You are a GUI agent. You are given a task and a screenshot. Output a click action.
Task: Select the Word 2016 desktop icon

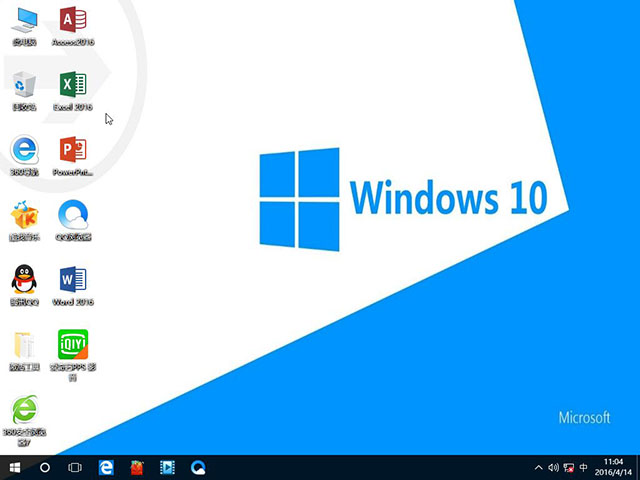[x=72, y=280]
